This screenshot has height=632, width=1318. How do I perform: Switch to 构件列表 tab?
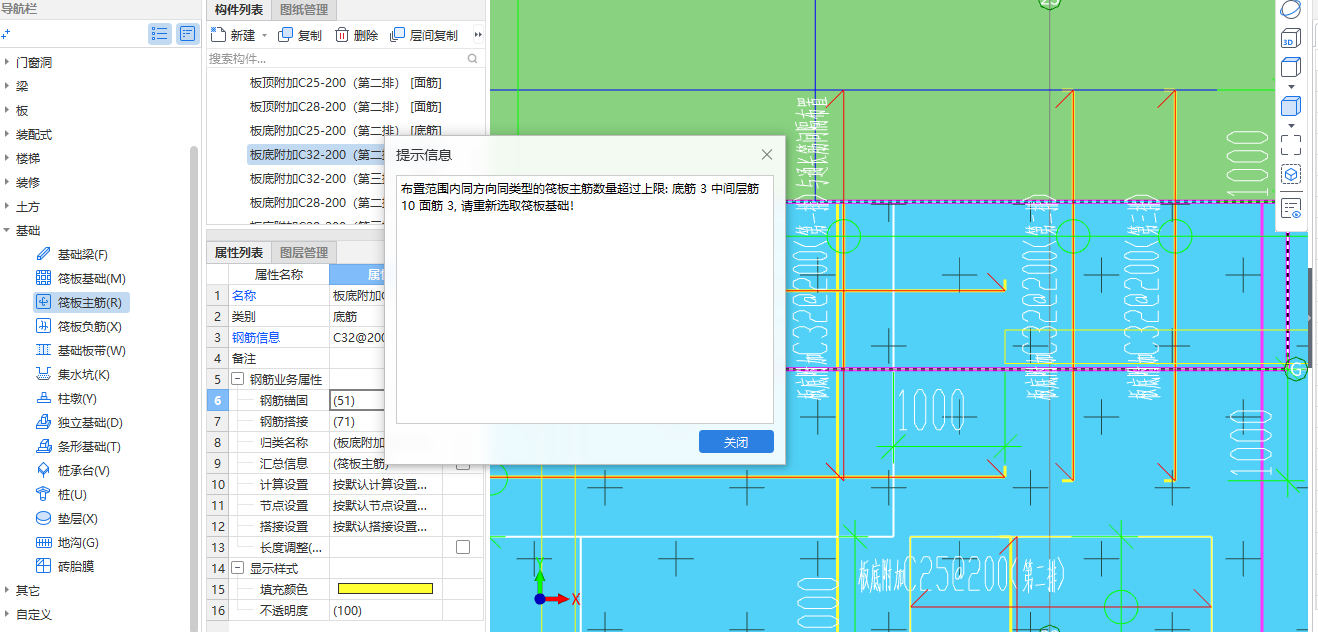239,10
